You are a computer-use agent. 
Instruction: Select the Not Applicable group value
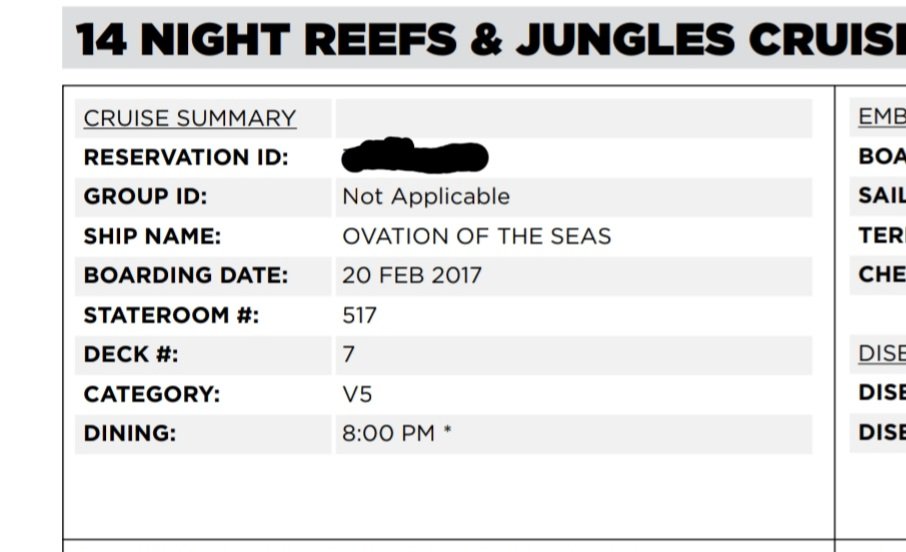pos(426,197)
